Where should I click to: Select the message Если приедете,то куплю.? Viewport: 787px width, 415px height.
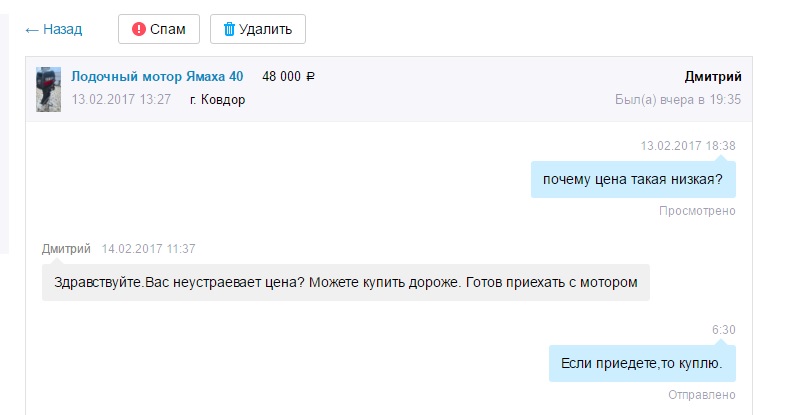[x=641, y=363]
